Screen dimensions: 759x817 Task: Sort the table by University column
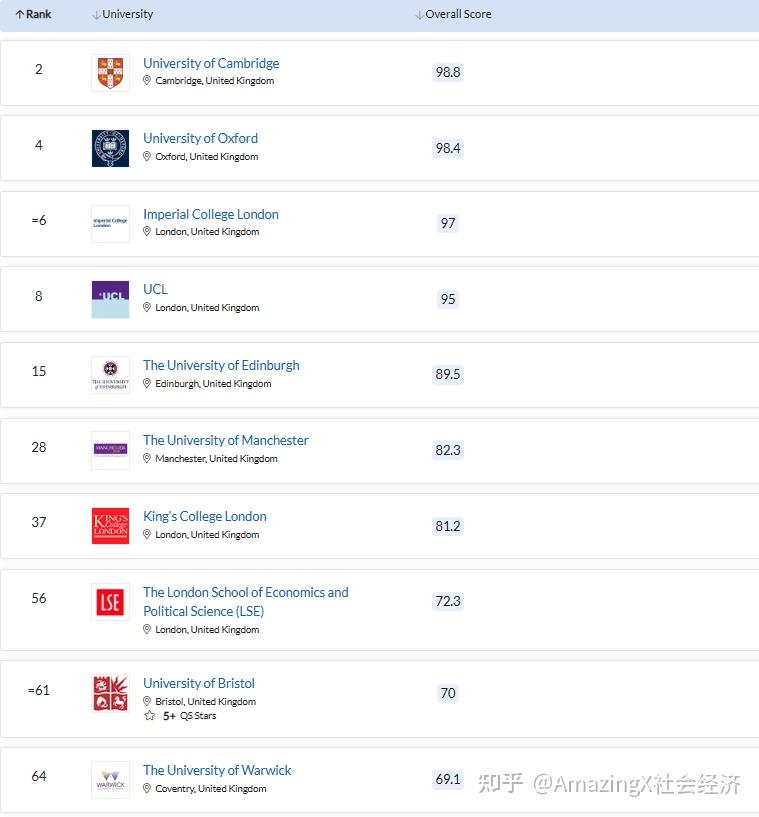tap(122, 14)
